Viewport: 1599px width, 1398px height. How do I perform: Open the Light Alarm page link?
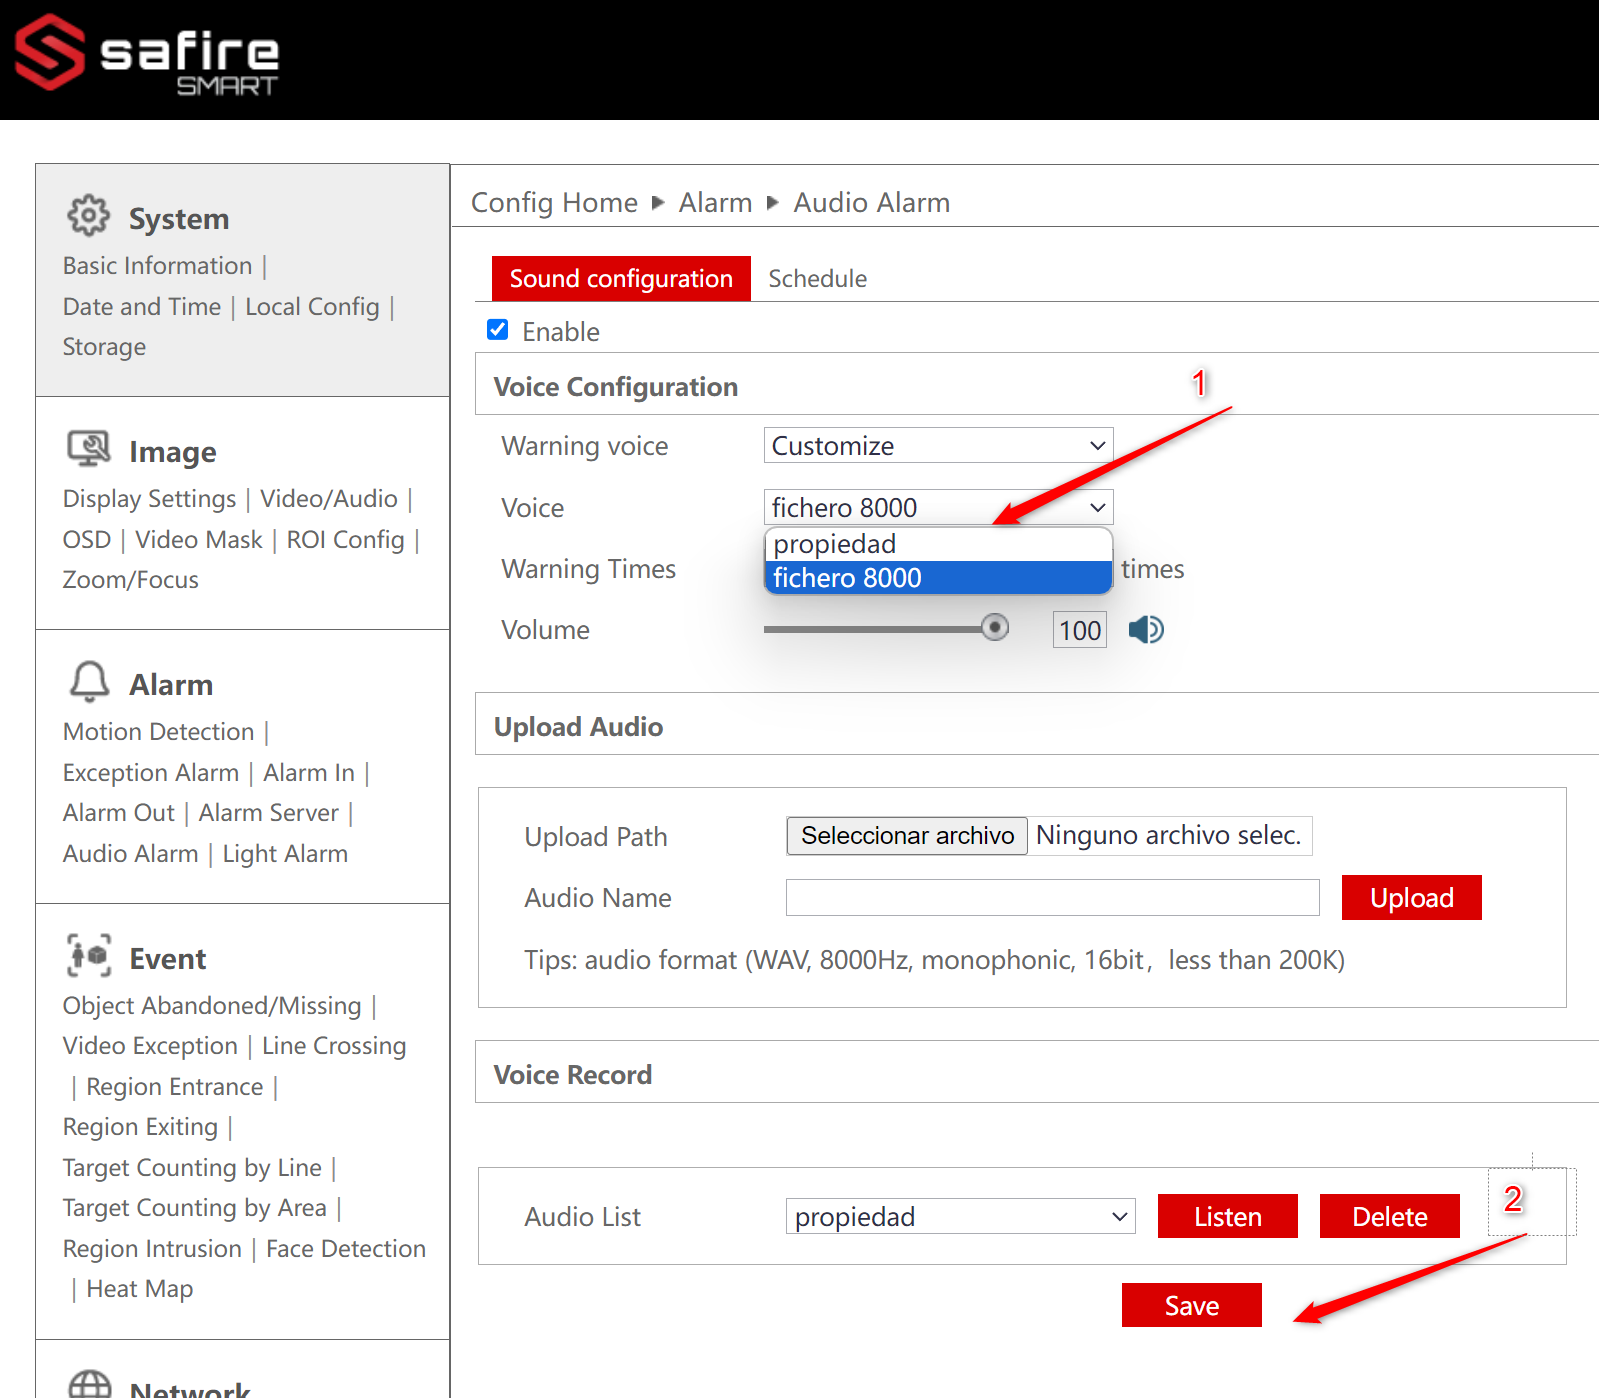click(285, 854)
